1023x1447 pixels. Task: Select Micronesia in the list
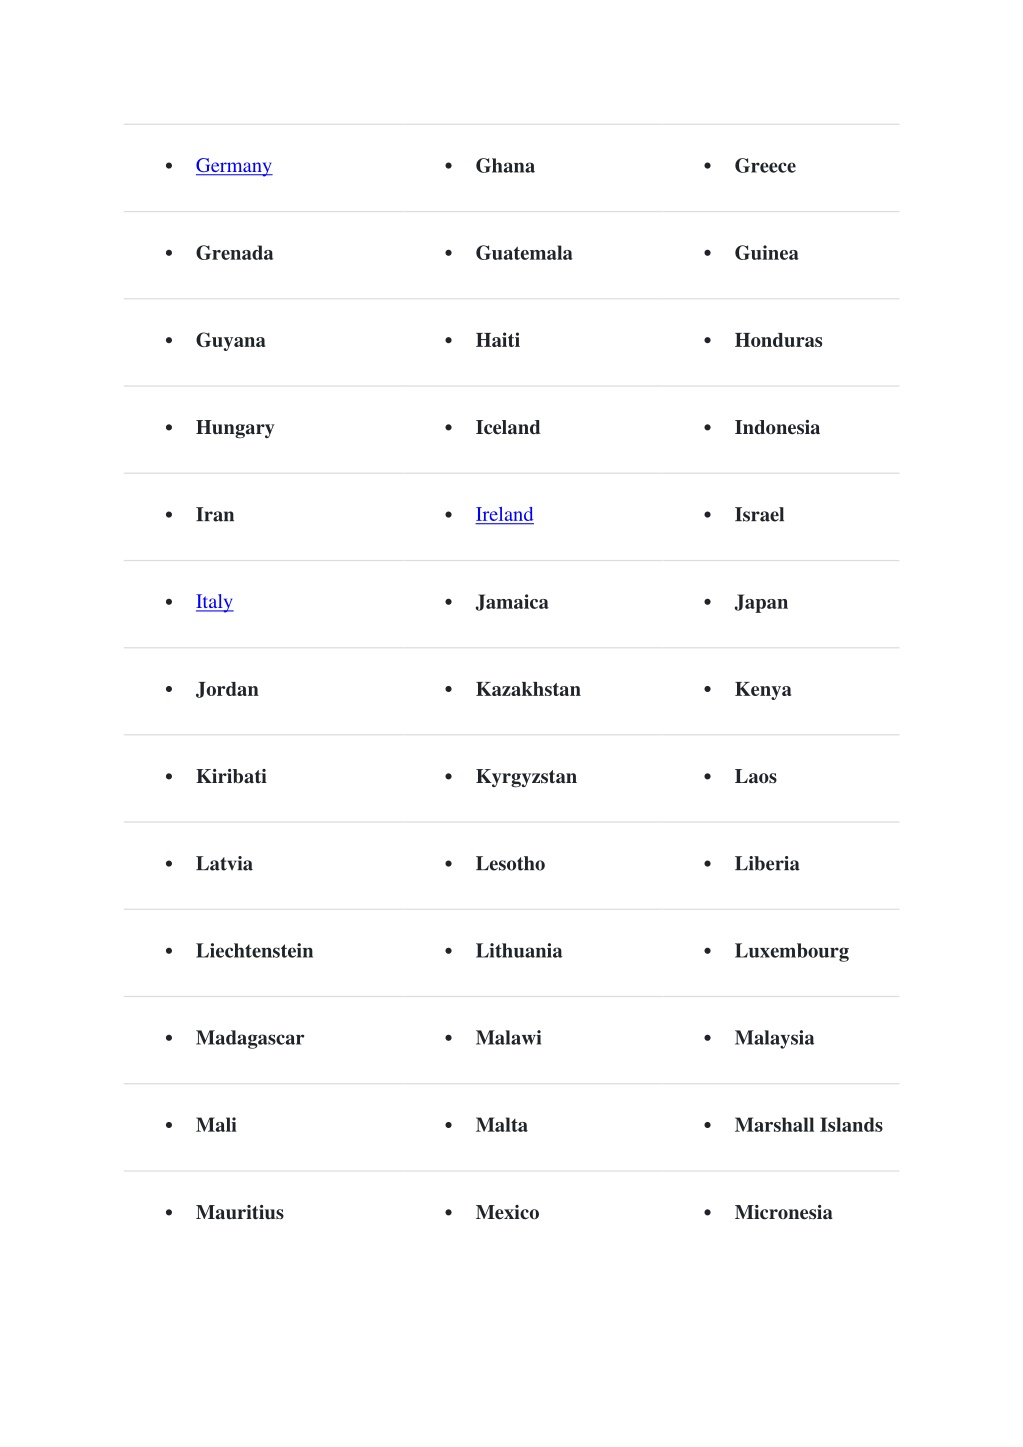coord(783,1212)
